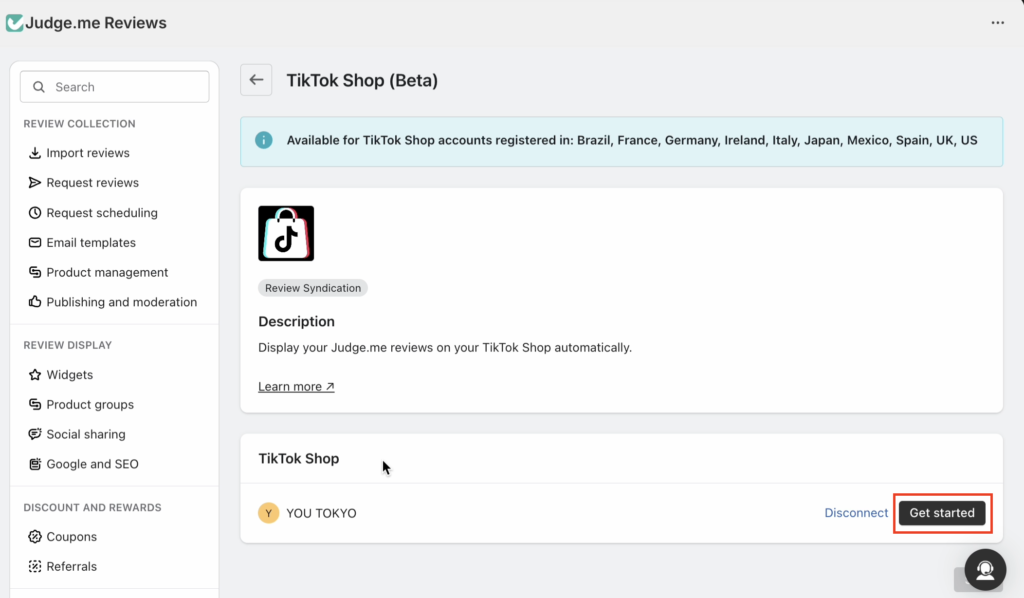Open Product management in the sidebar

tap(107, 272)
